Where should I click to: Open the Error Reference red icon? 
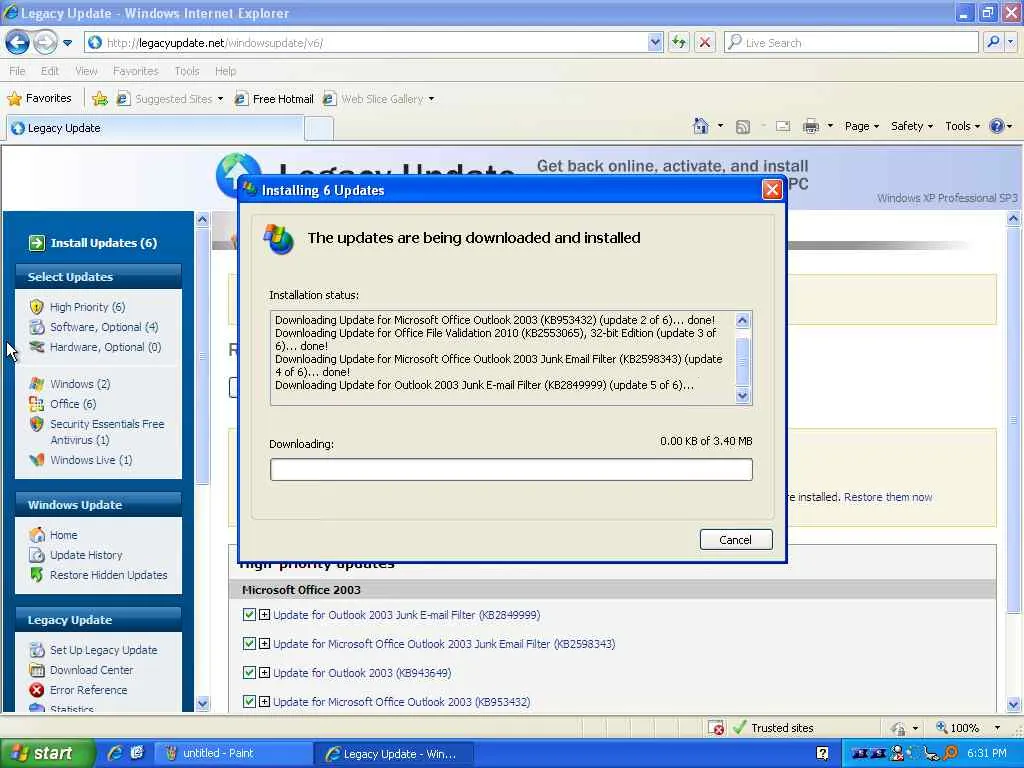[x=37, y=690]
